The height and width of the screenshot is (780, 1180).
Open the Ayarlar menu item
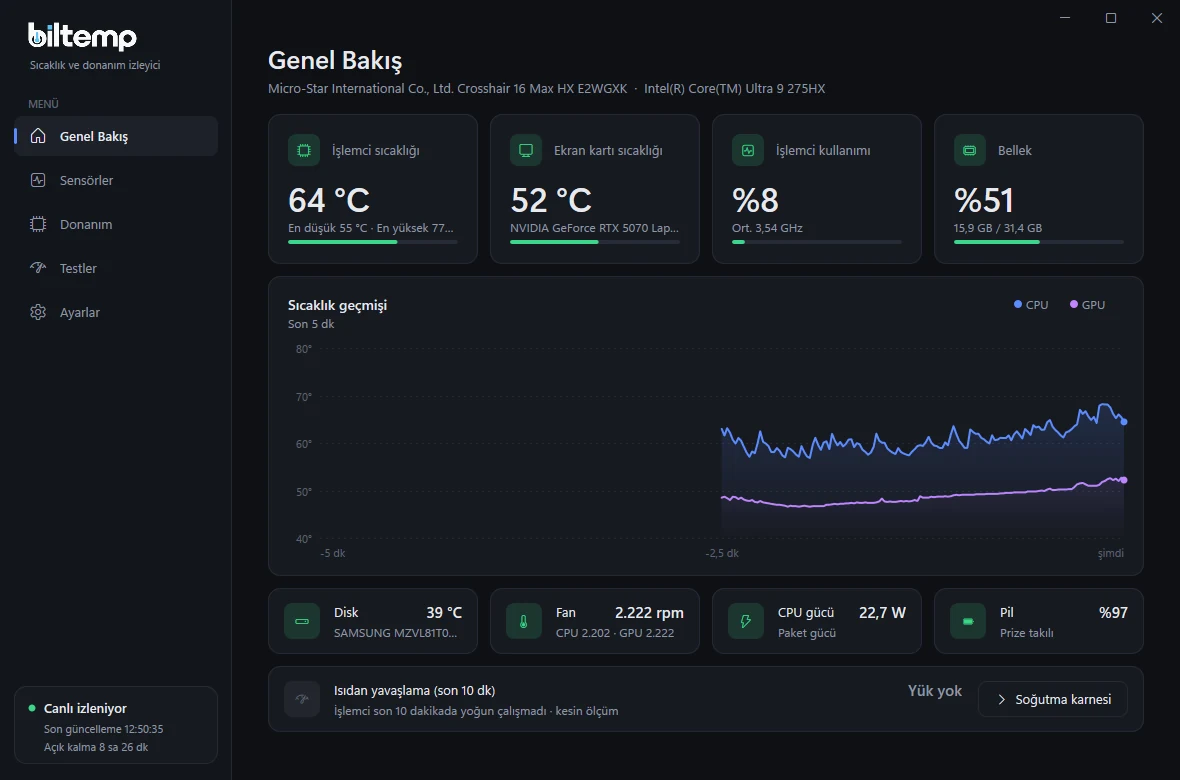116,312
